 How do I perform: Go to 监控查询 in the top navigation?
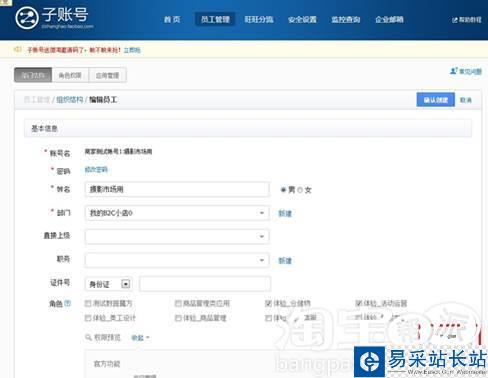tap(346, 19)
